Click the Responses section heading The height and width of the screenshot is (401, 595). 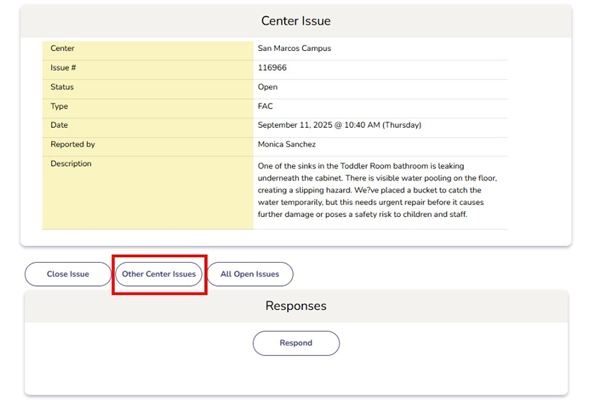pos(296,306)
